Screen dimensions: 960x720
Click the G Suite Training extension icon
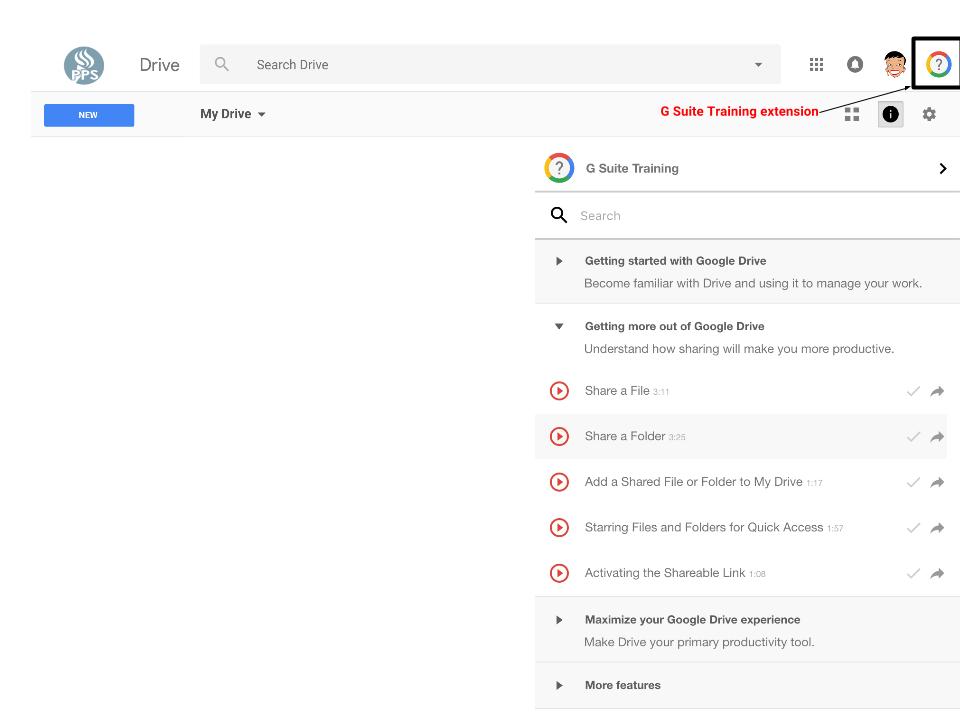[938, 65]
